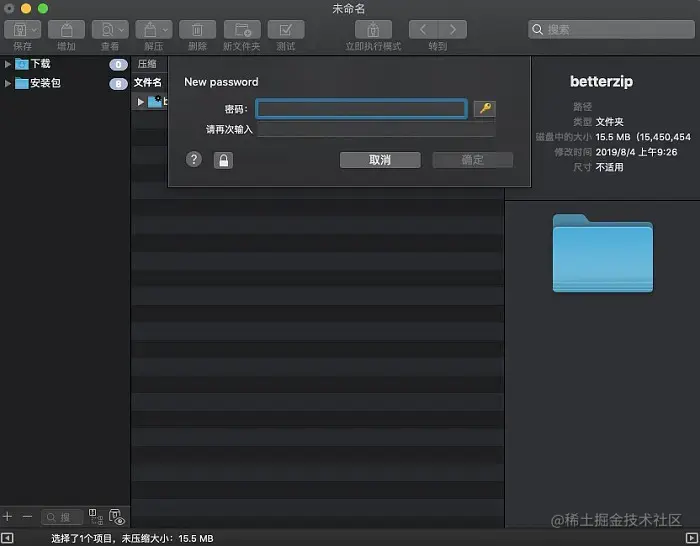
Task: Expand the 安装包 folder in sidebar
Action: pyautogui.click(x=8, y=83)
